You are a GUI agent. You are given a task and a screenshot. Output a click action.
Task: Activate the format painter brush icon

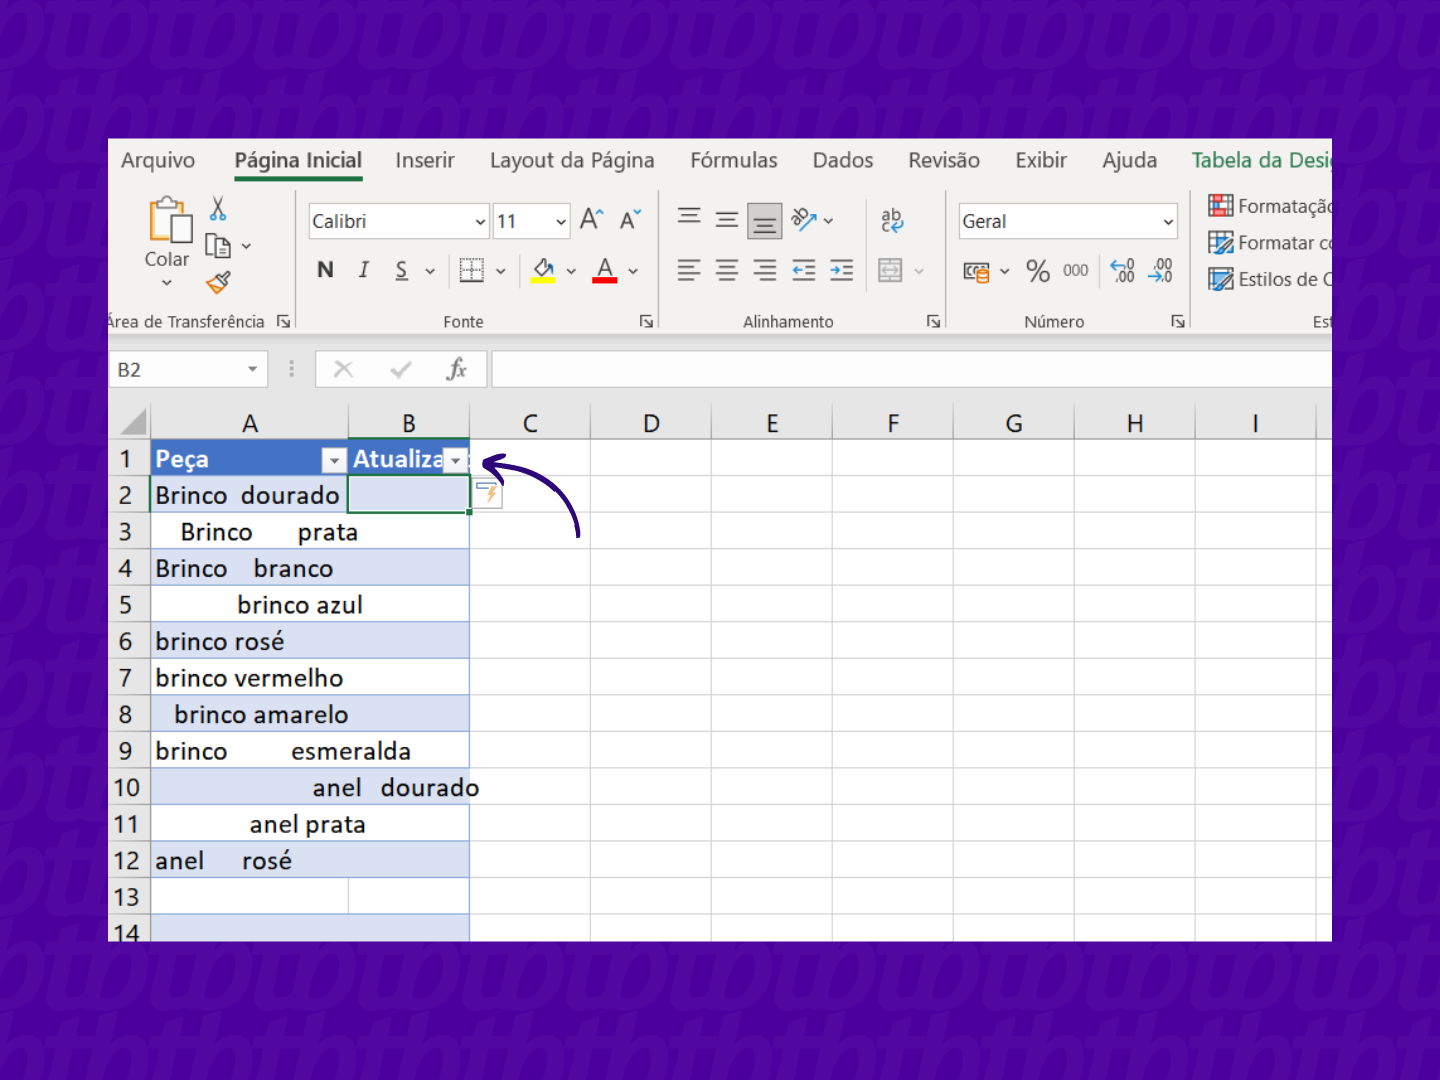pyautogui.click(x=218, y=283)
